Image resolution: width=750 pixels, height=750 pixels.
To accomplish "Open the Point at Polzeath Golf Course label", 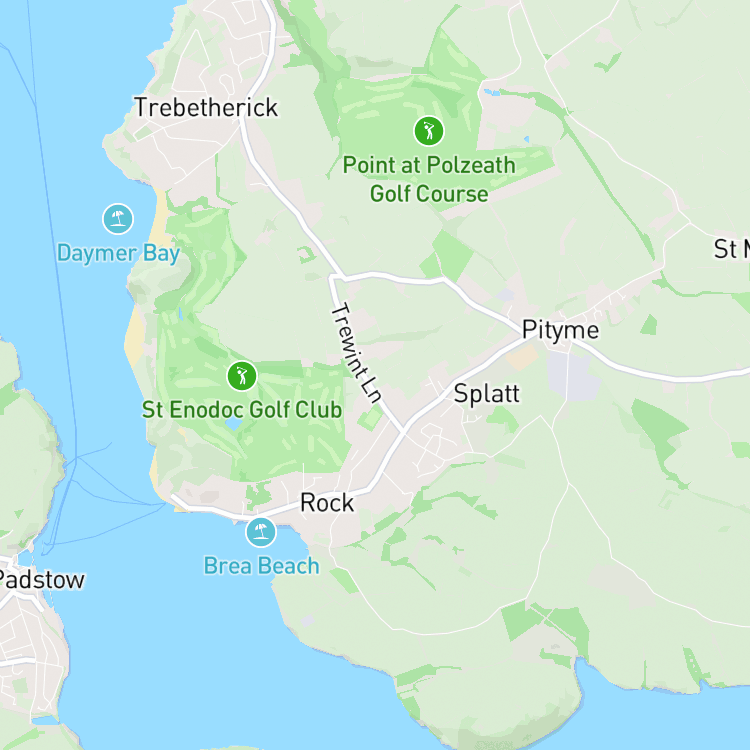I will pos(429,179).
